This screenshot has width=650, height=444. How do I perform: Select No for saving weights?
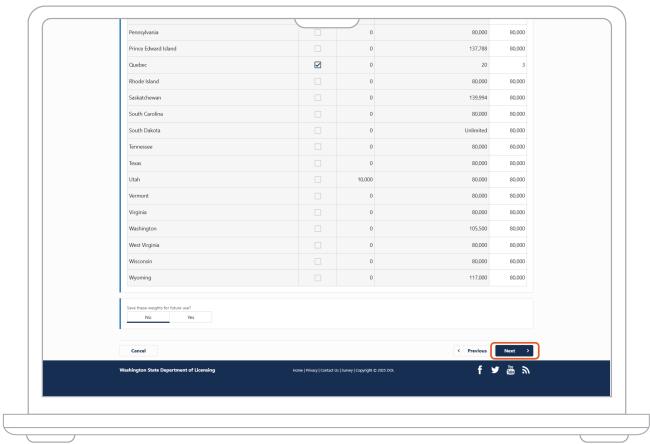[x=148, y=317]
